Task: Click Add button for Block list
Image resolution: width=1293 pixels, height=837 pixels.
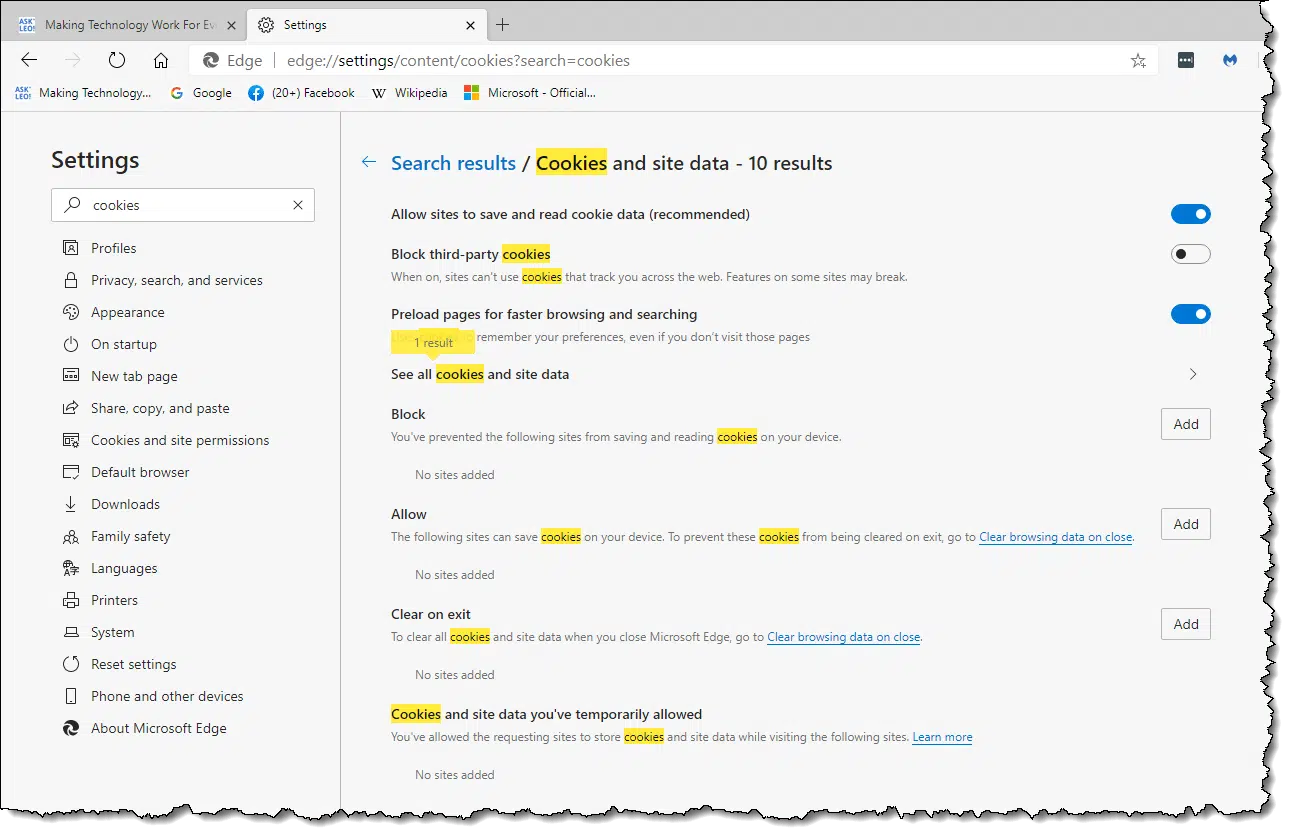Action: coord(1185,424)
